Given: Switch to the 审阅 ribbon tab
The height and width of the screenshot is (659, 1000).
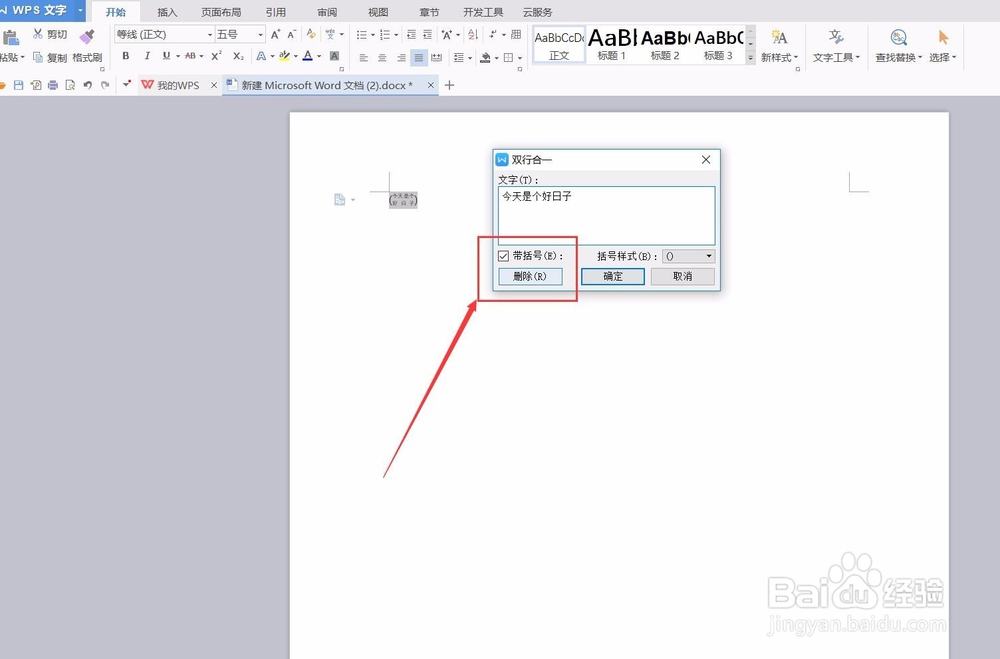Looking at the screenshot, I should pyautogui.click(x=327, y=12).
